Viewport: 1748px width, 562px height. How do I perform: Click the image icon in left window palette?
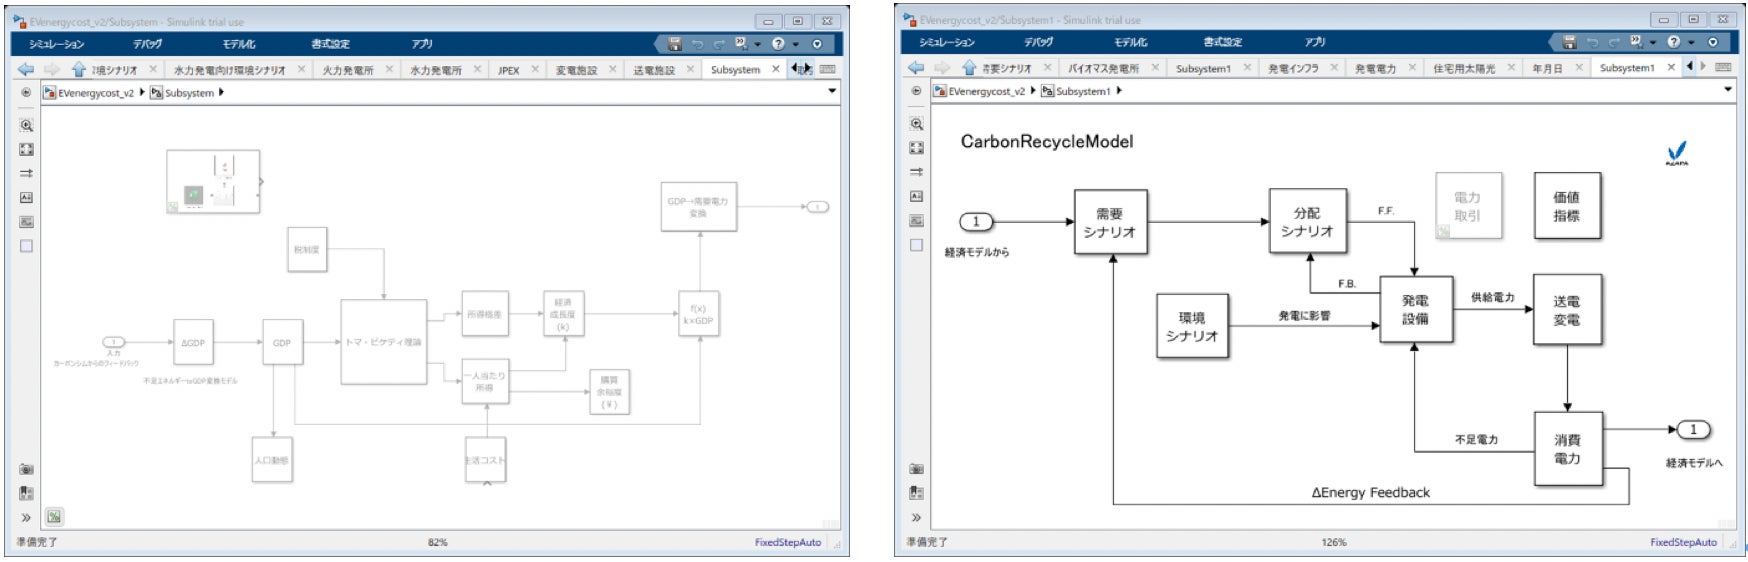click(26, 221)
